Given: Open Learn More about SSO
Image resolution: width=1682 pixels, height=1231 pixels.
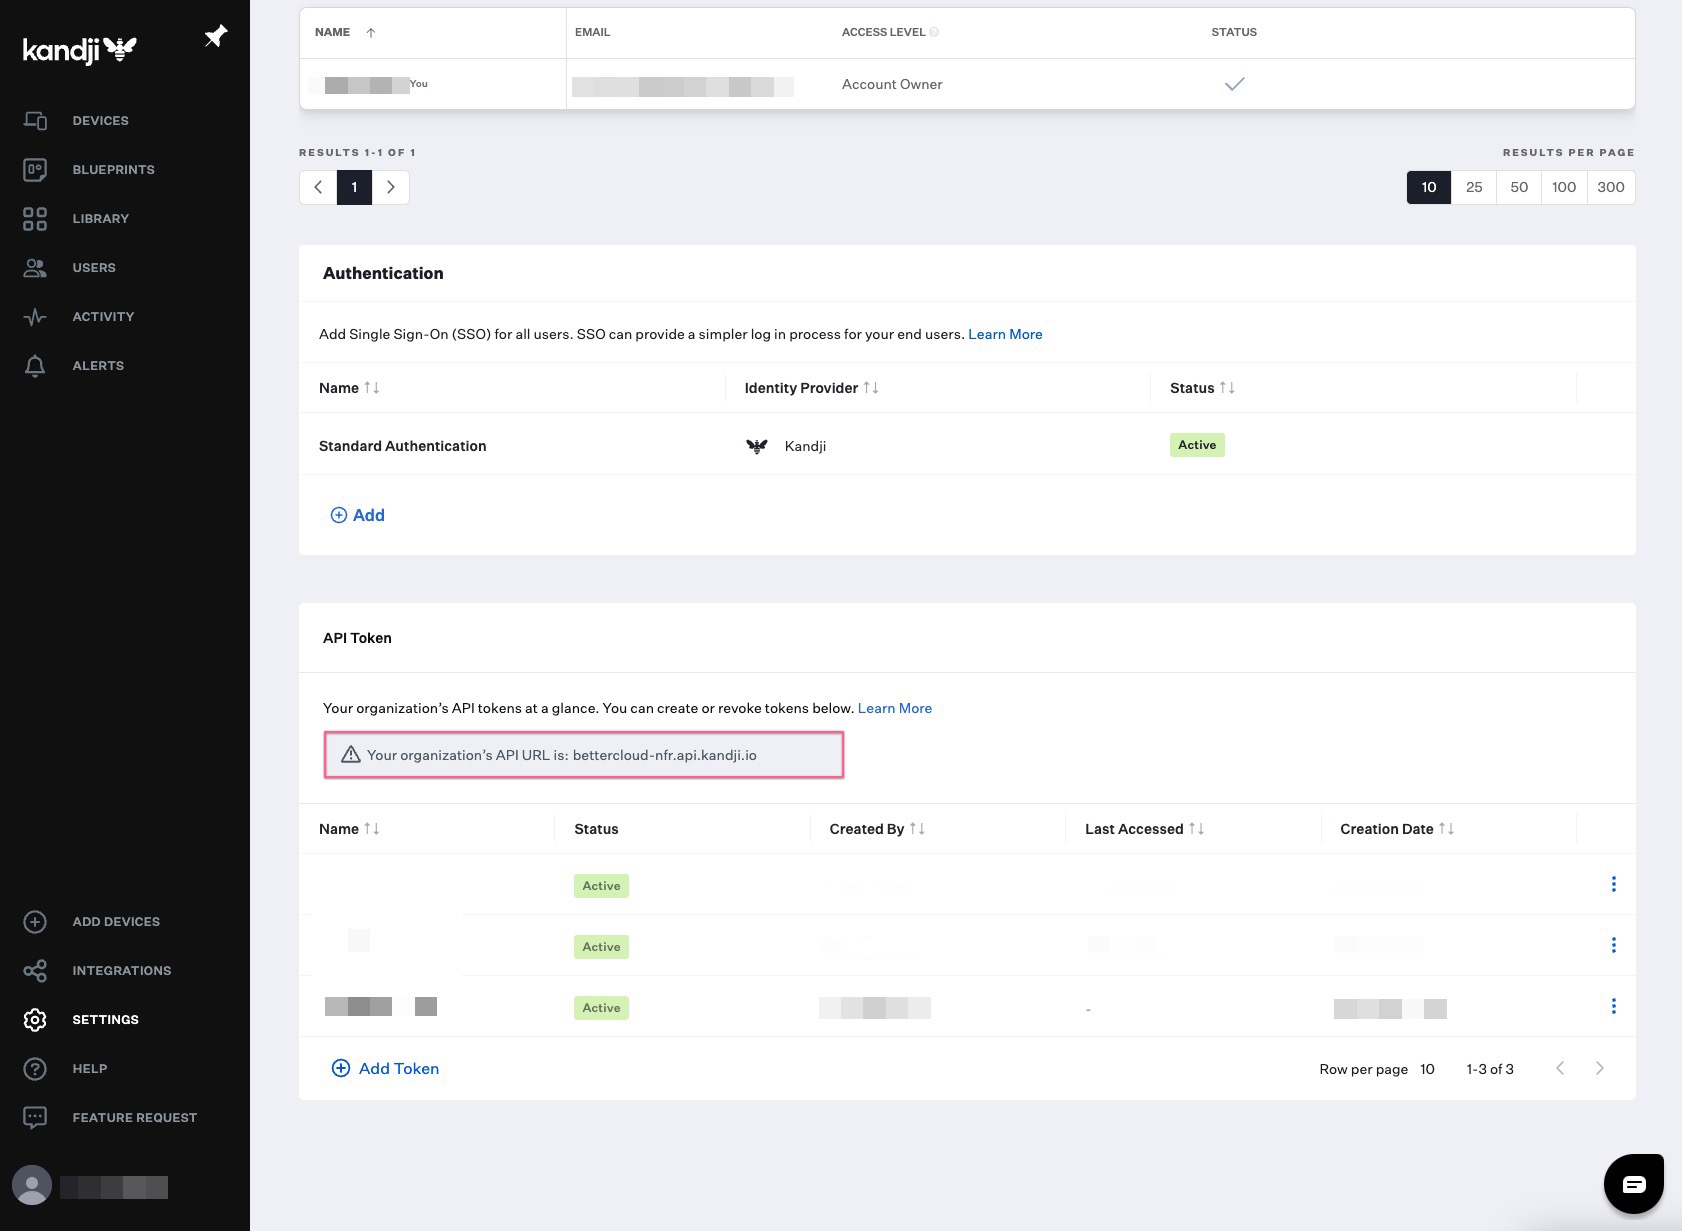Looking at the screenshot, I should [1005, 334].
